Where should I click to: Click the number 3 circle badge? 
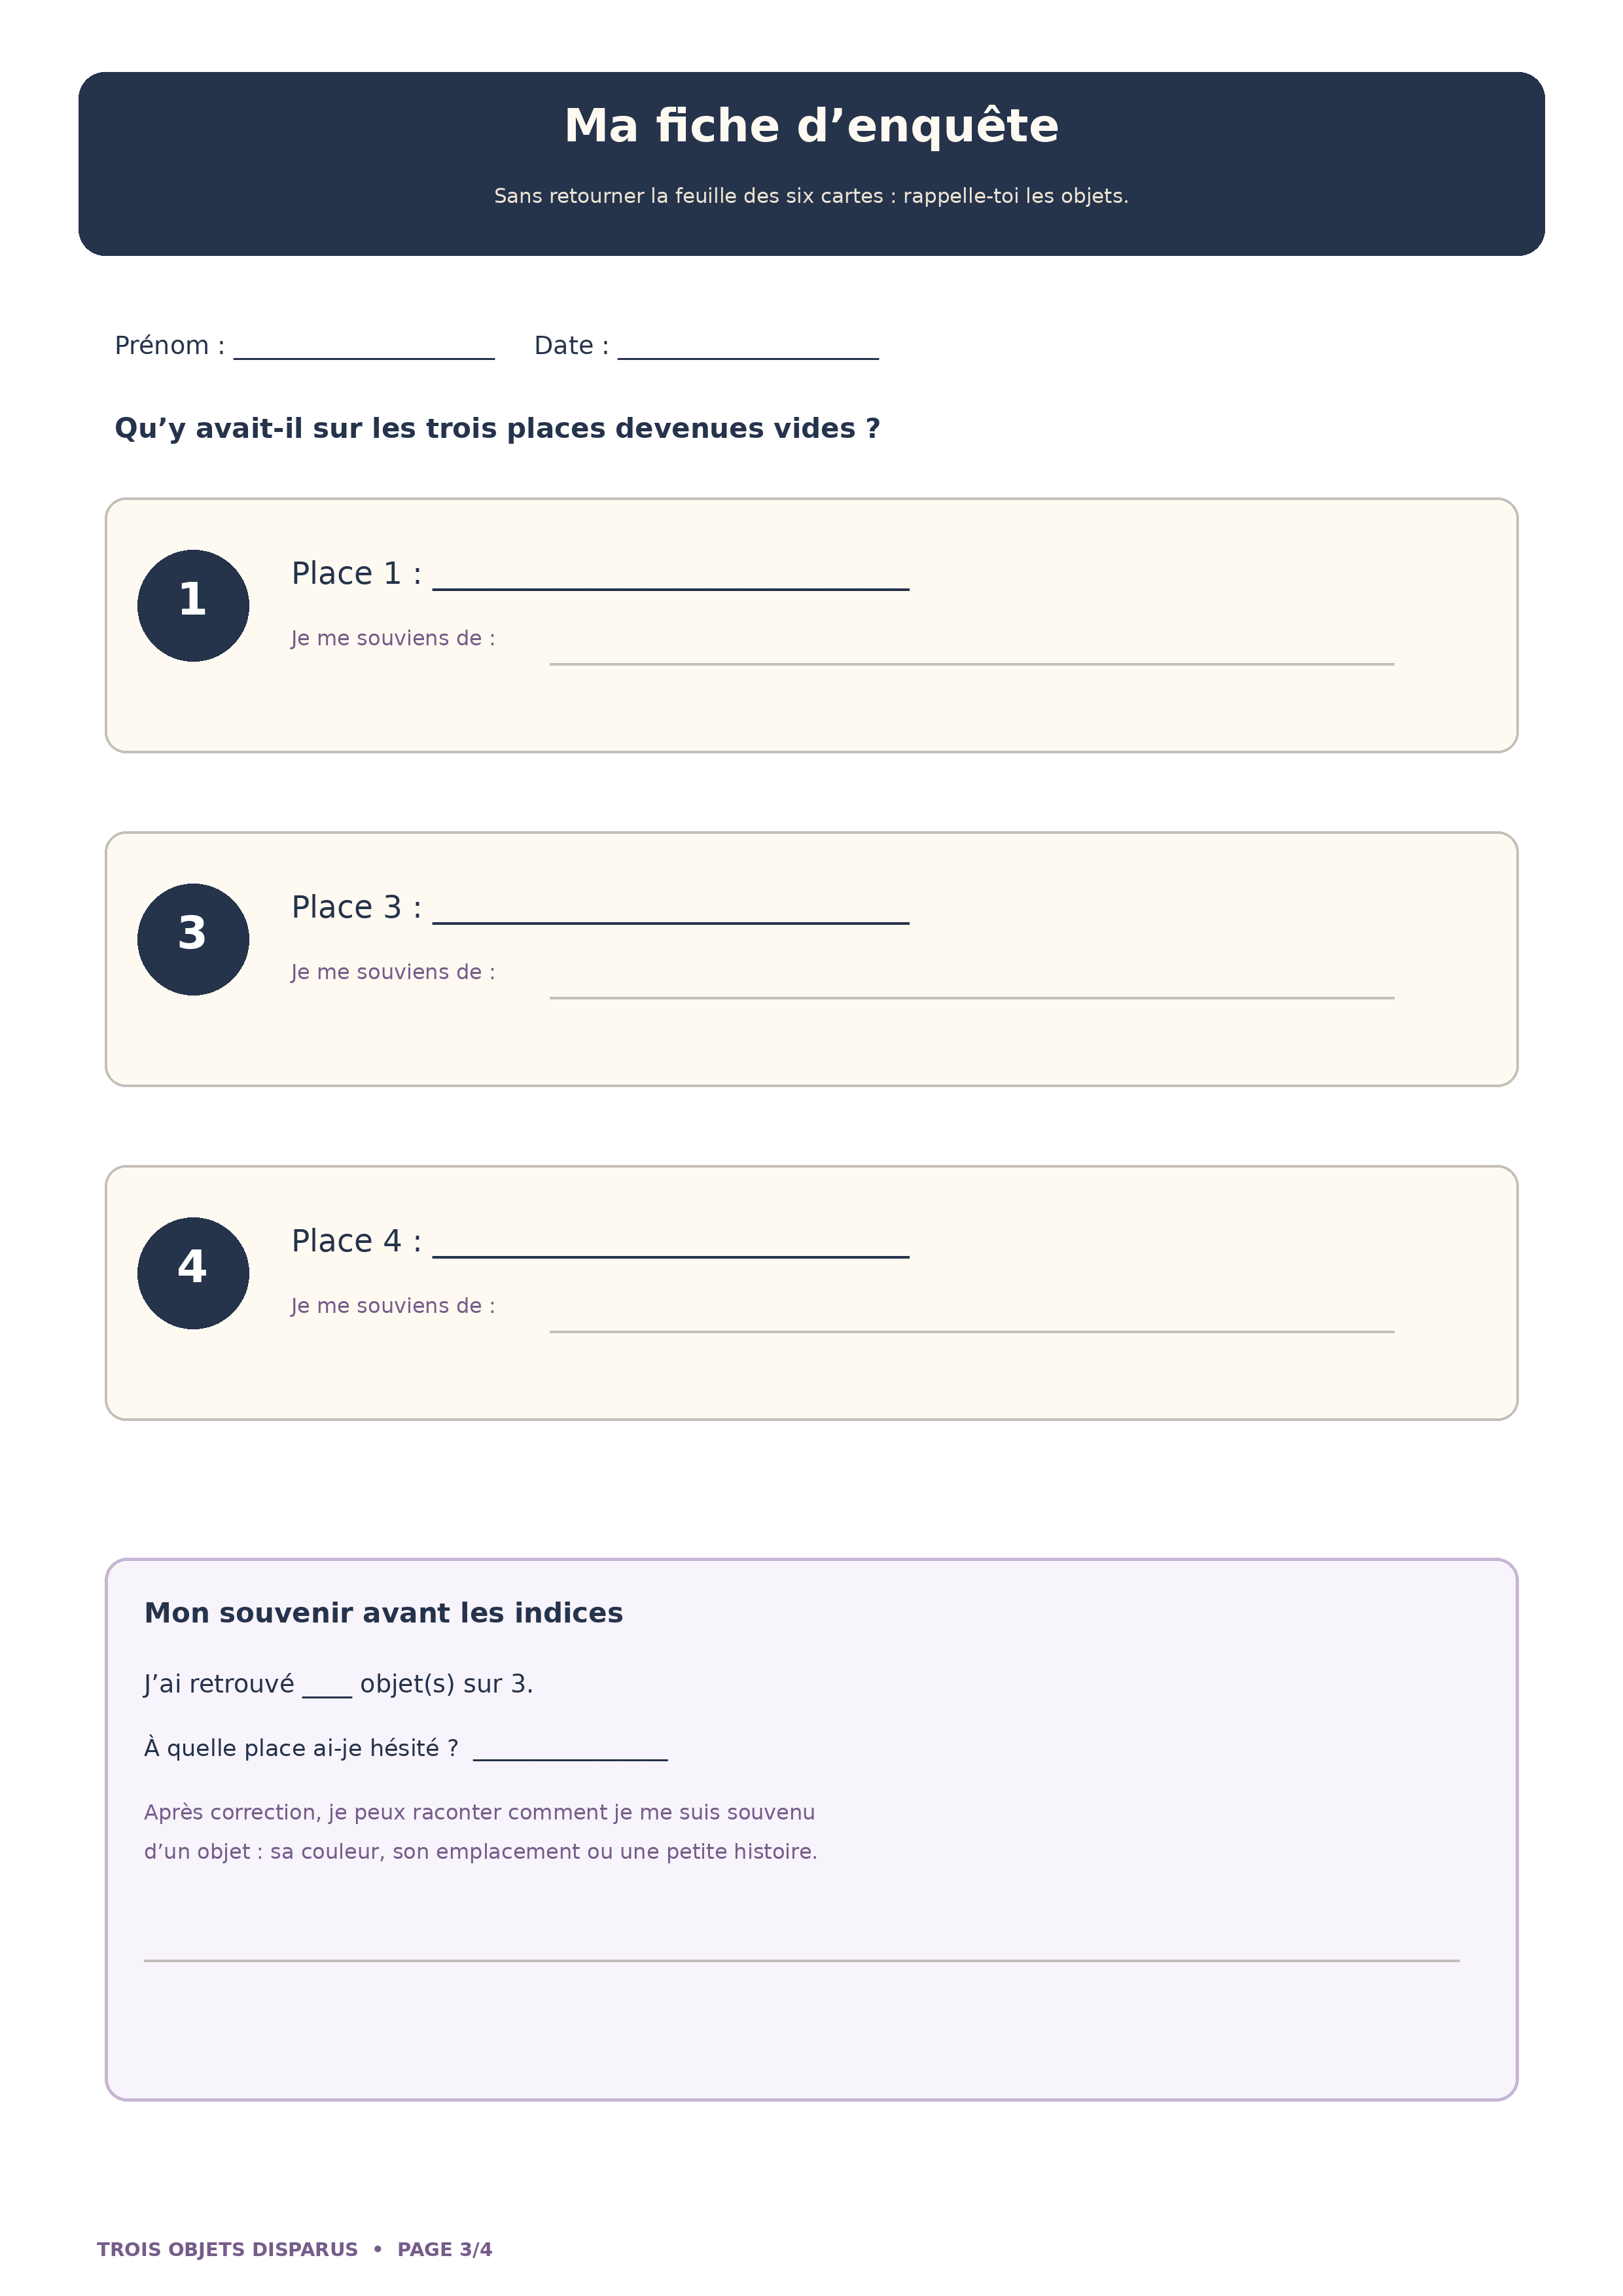pyautogui.click(x=193, y=939)
